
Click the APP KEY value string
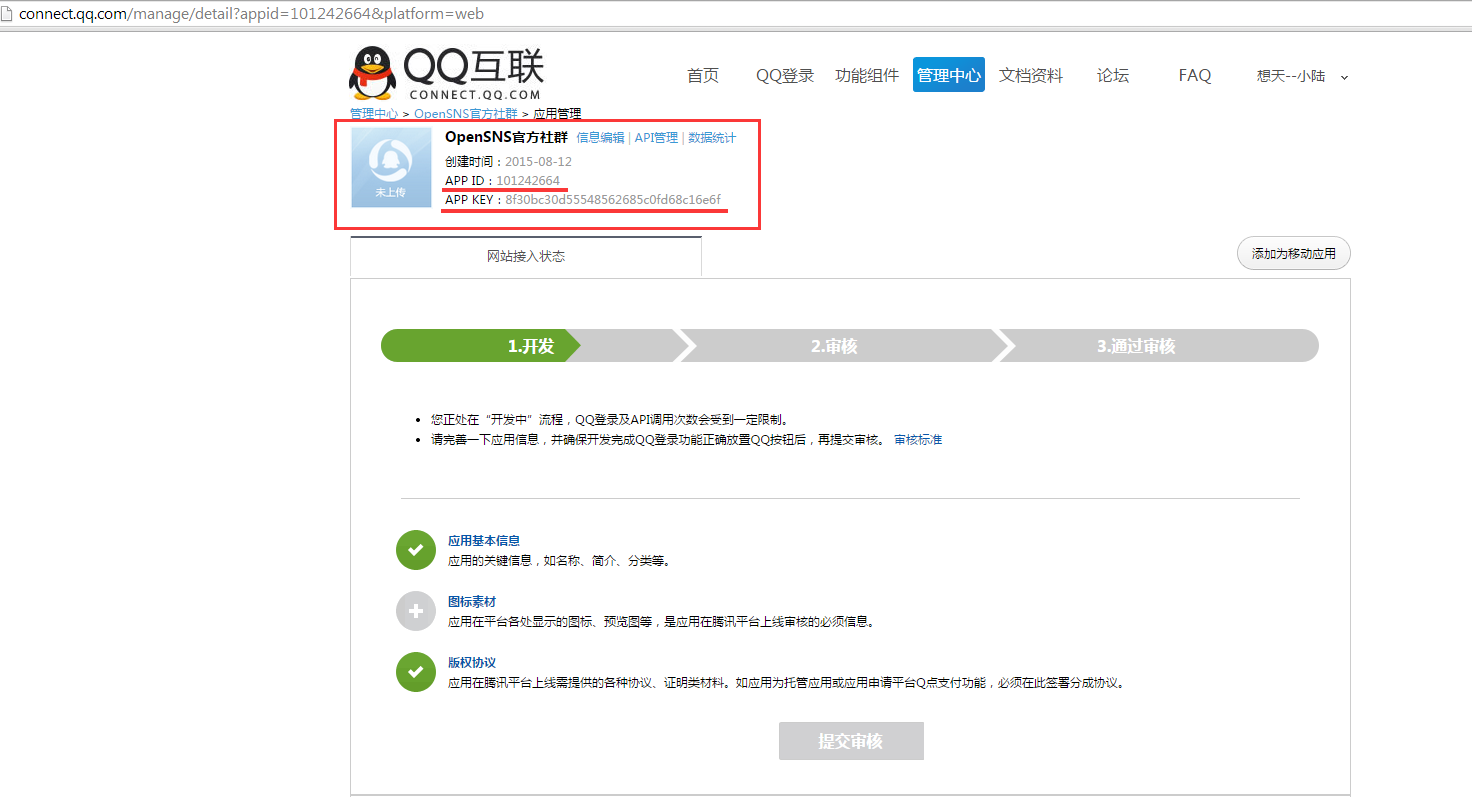[613, 200]
